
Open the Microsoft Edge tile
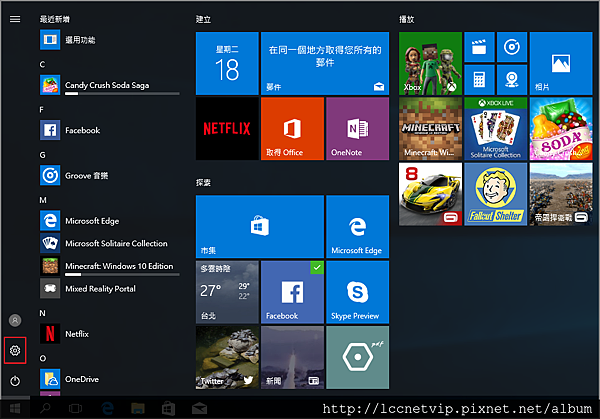(x=357, y=227)
